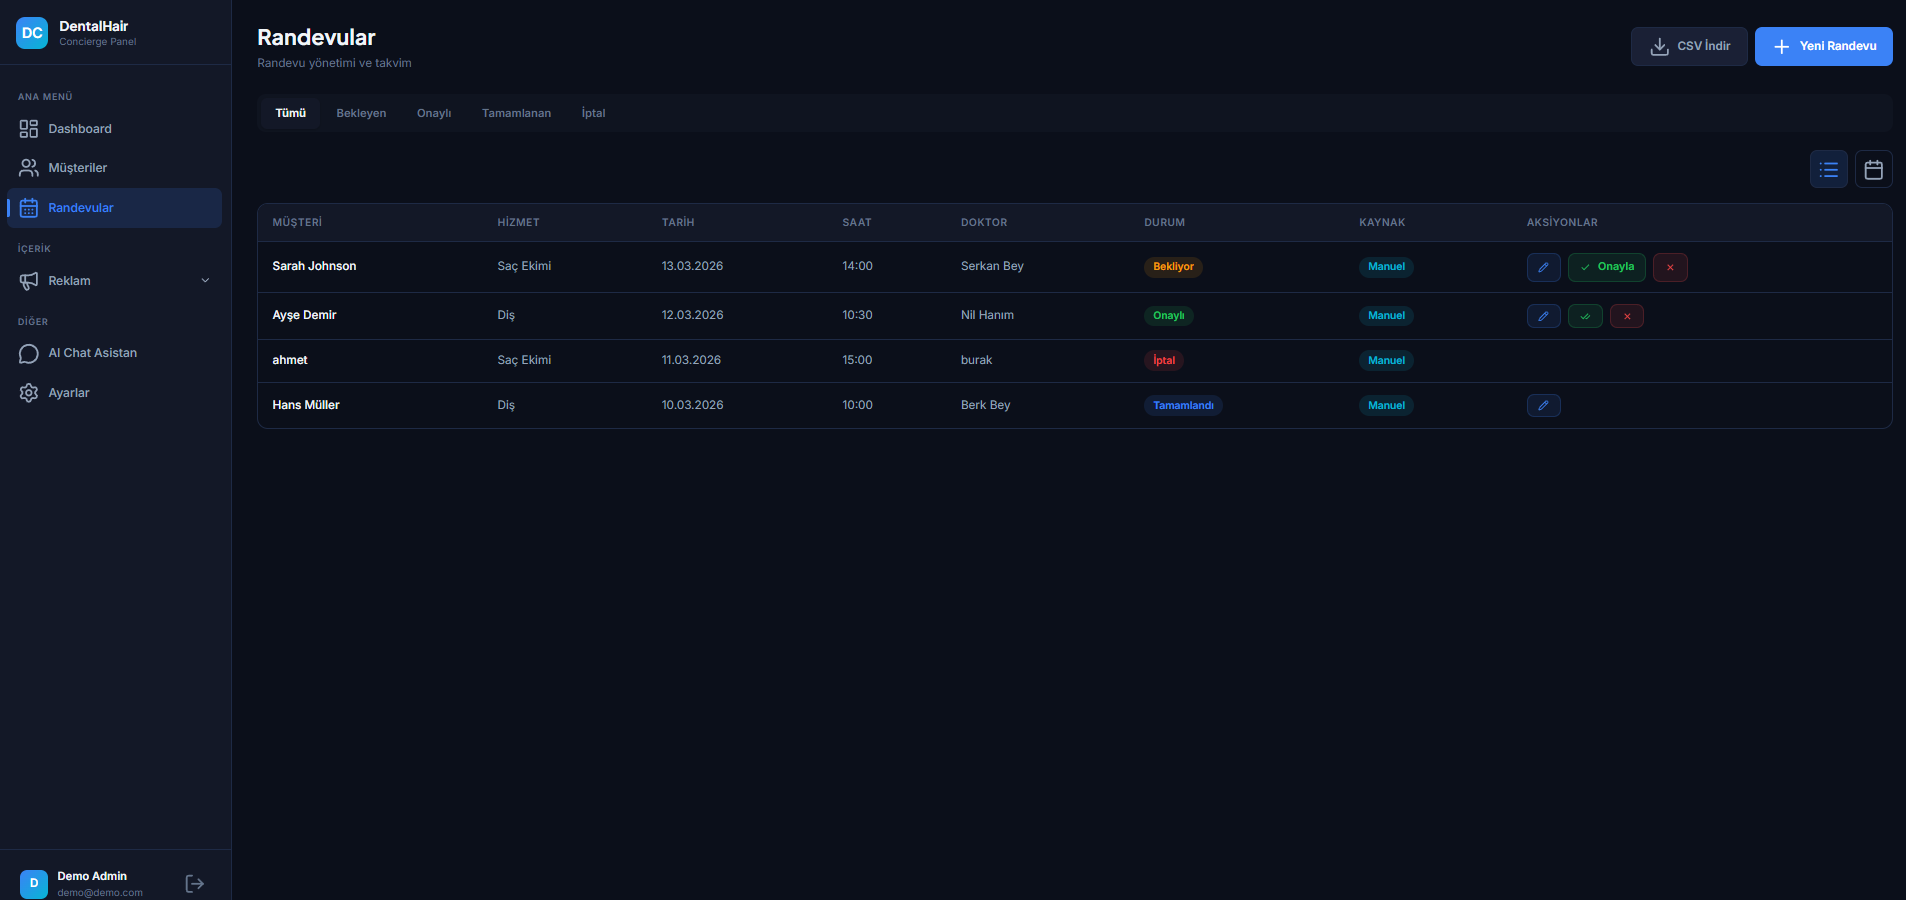Go to Müşteriler in the sidebar
Image resolution: width=1906 pixels, height=900 pixels.
tap(78, 168)
